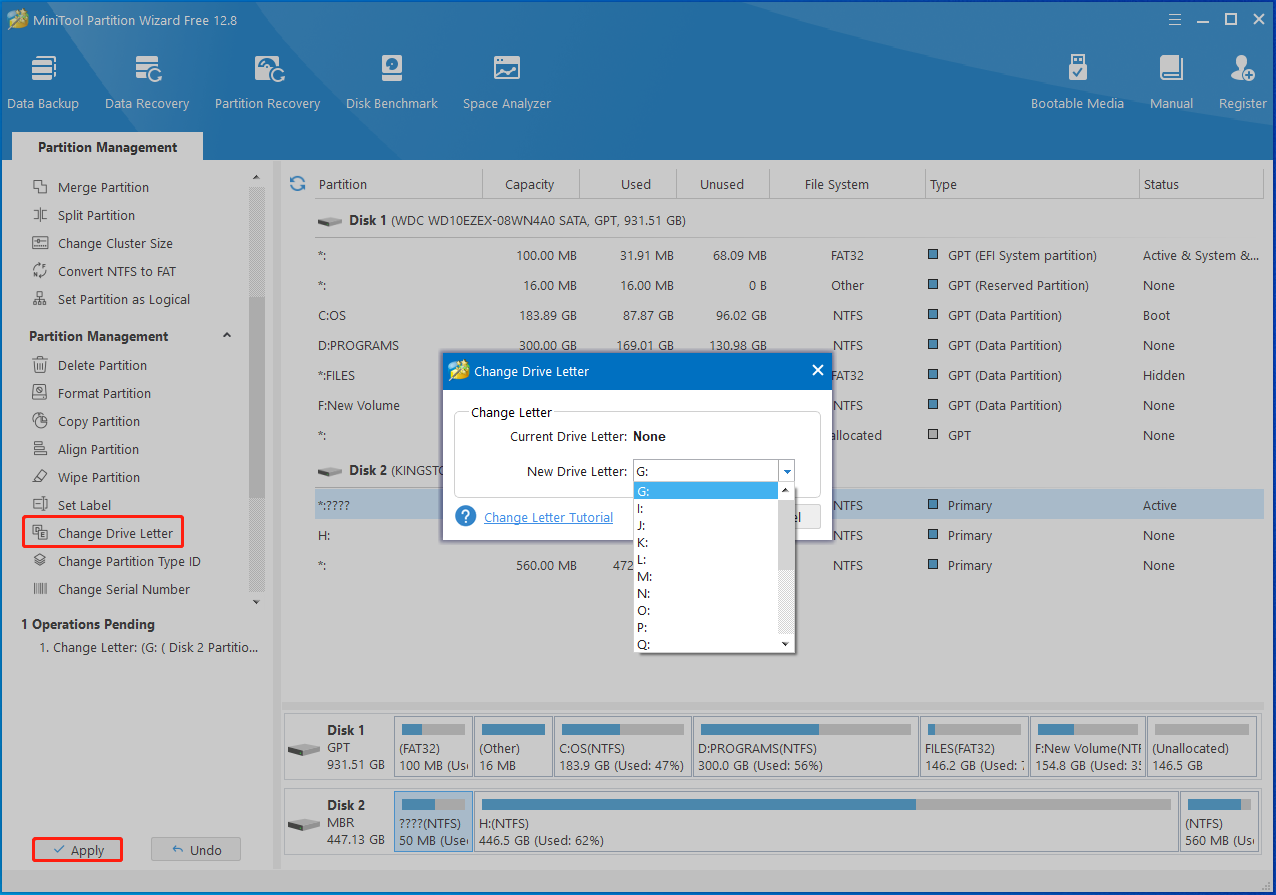Refresh the partition list with the reload icon
The width and height of the screenshot is (1276, 895).
pyautogui.click(x=297, y=184)
